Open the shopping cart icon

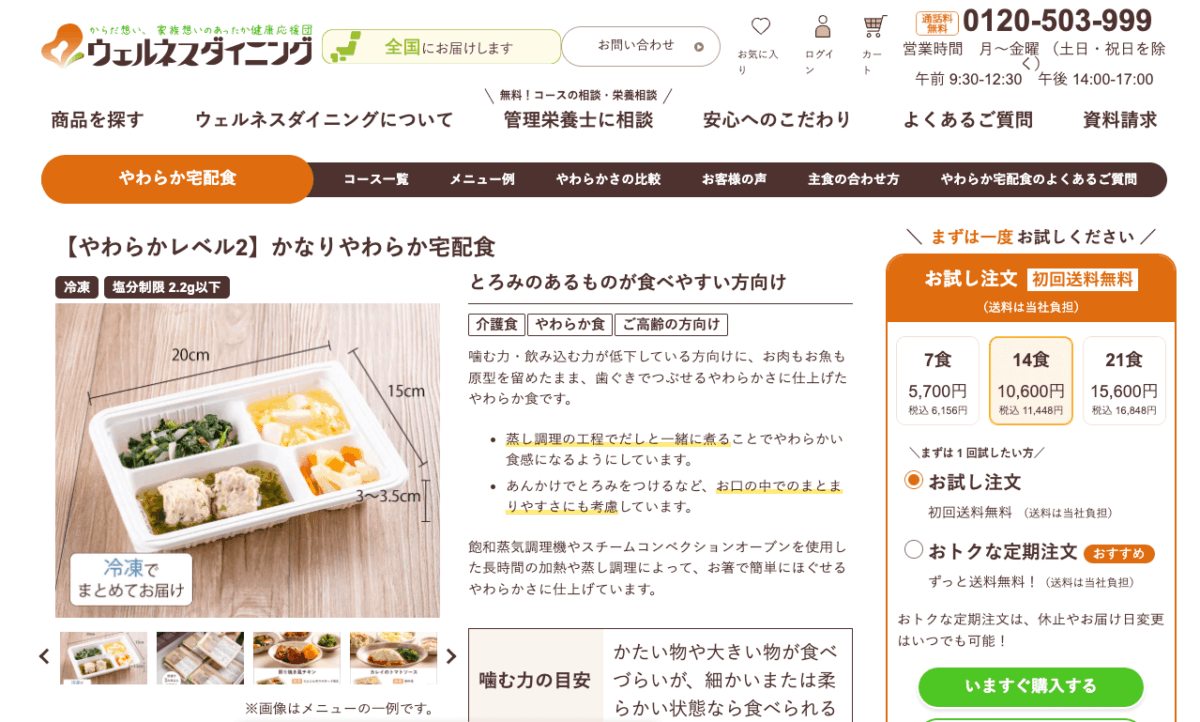pos(875,26)
